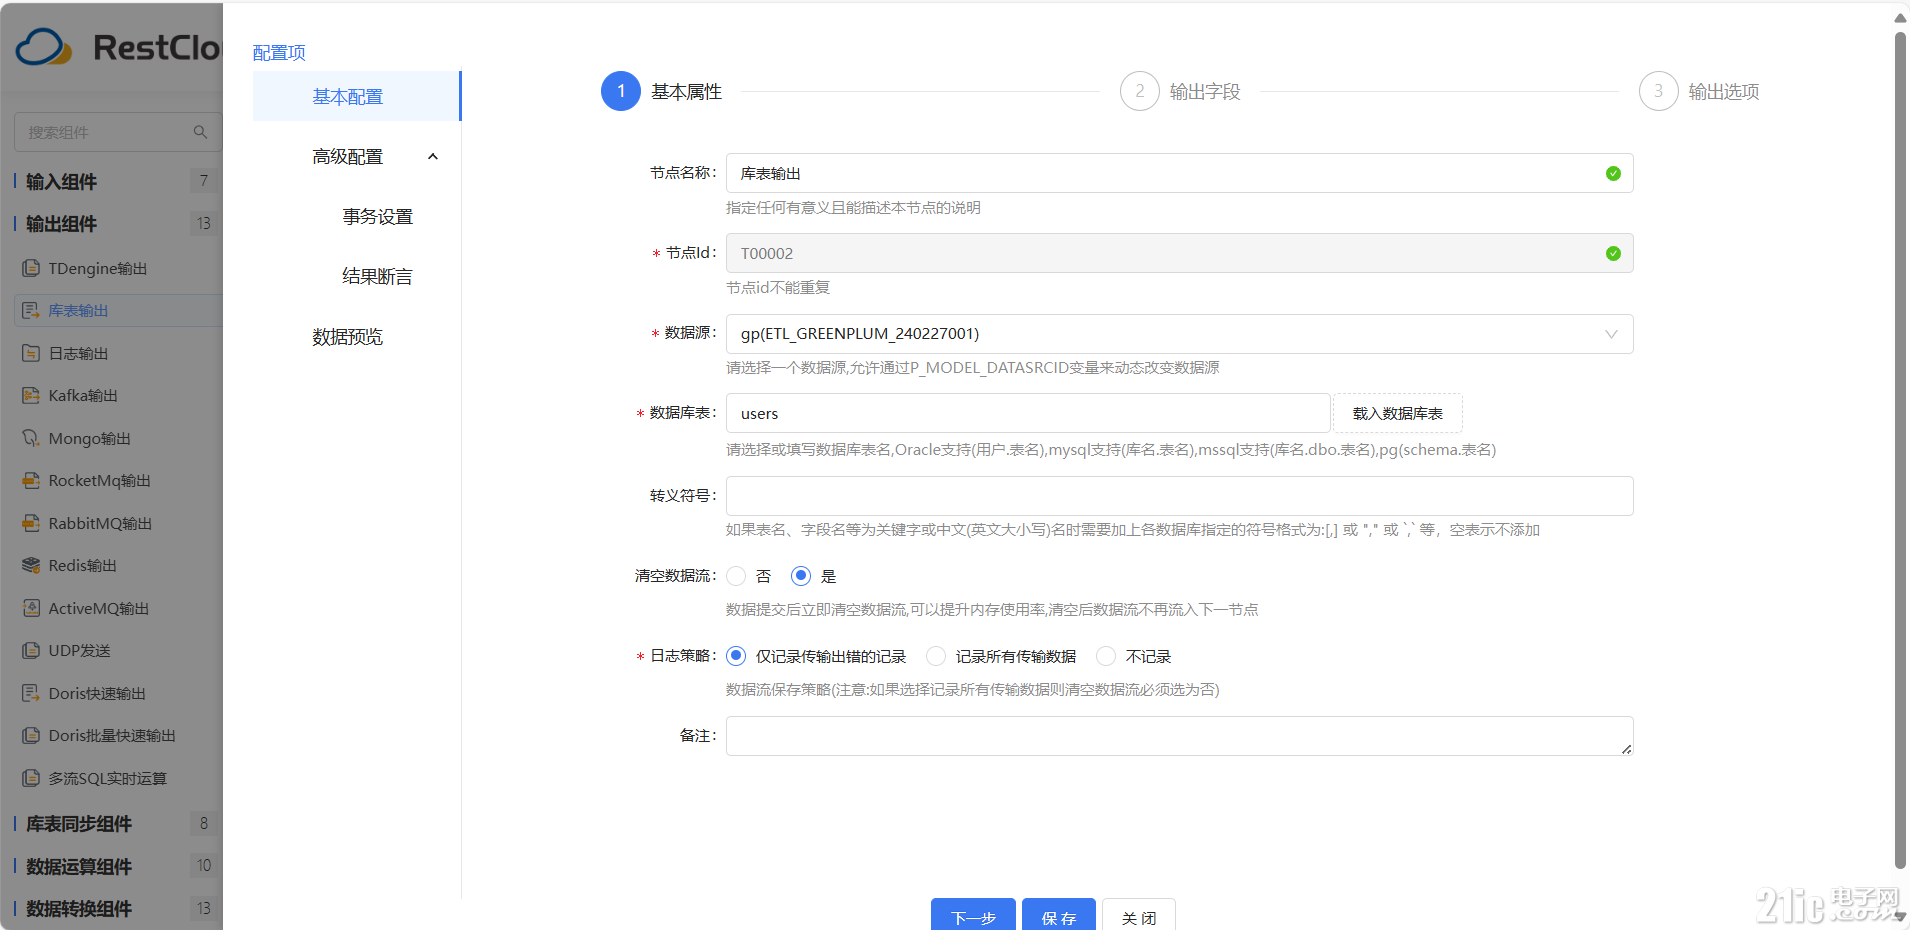Click the 下一步 button
The height and width of the screenshot is (930, 1910).
(x=973, y=916)
